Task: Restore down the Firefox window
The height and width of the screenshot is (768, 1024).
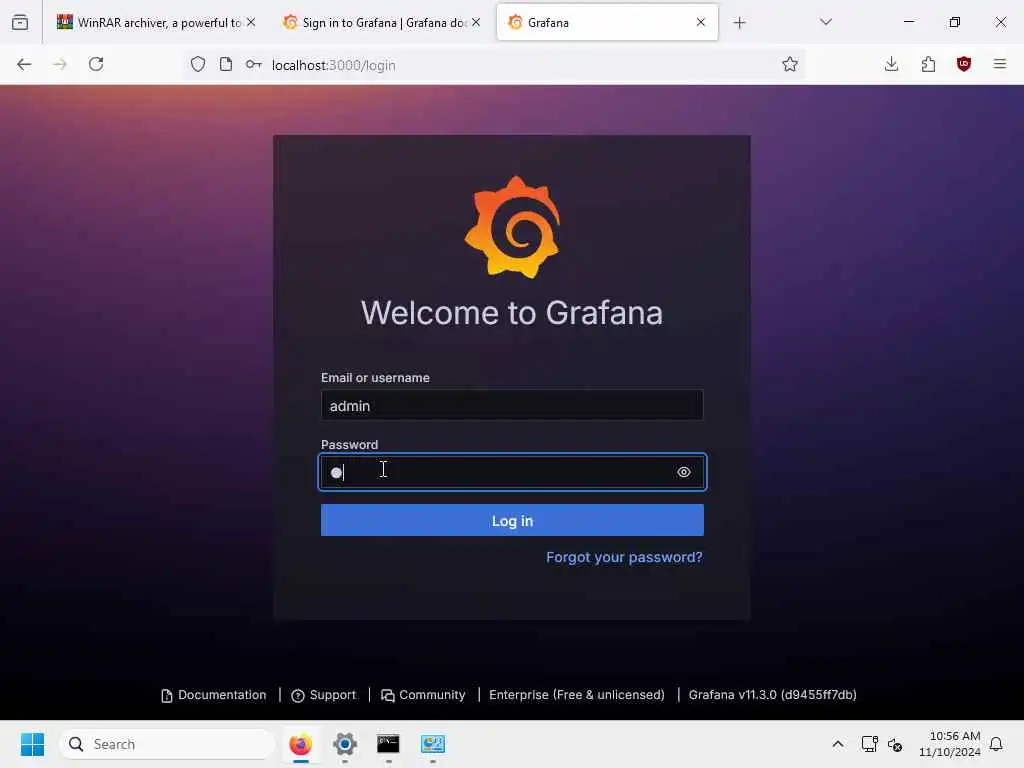Action: (955, 22)
